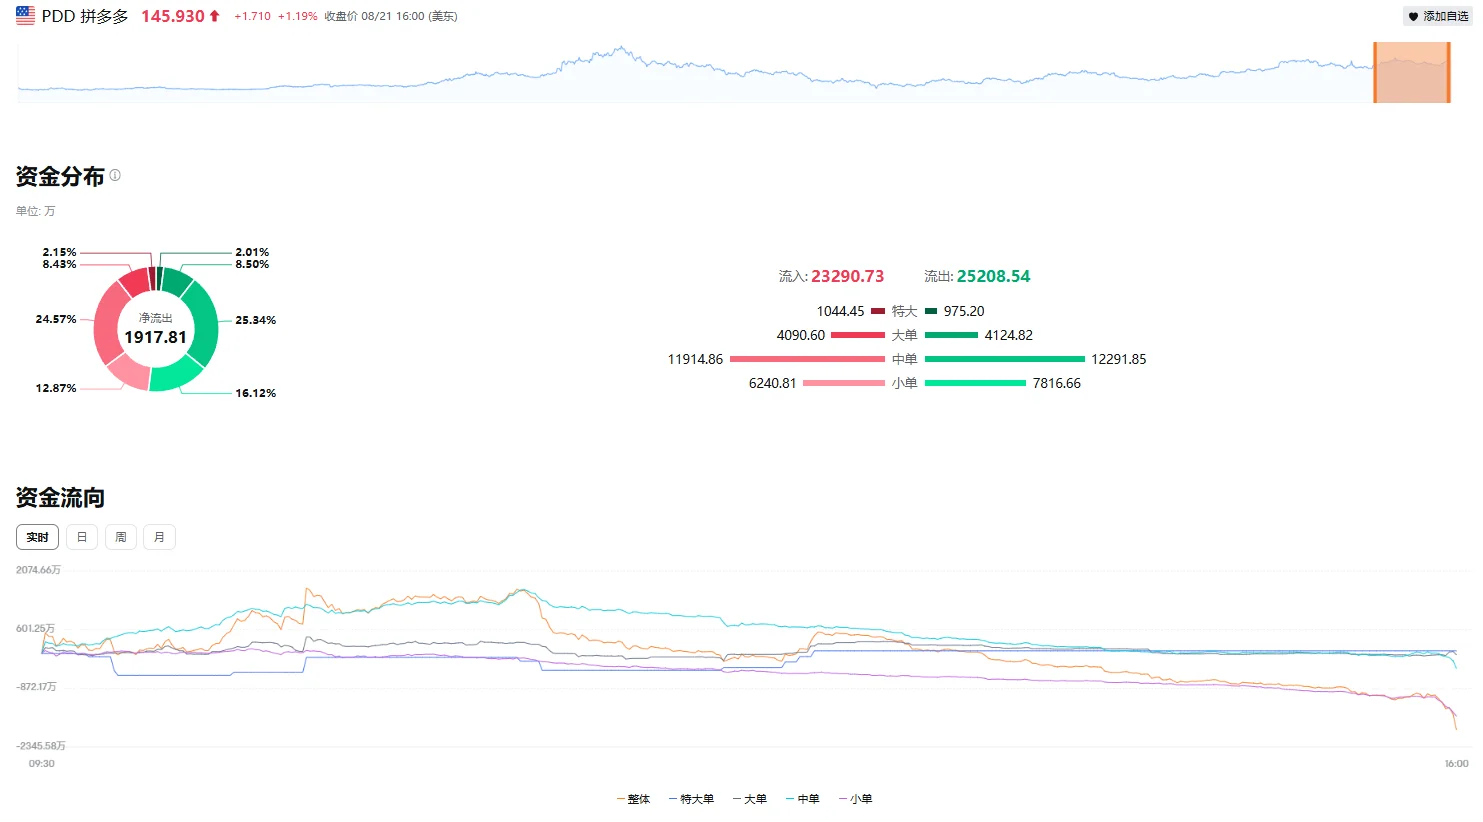This screenshot has width=1483, height=822.
Task: Click the -872.17万 axis label
Action: tap(36, 687)
